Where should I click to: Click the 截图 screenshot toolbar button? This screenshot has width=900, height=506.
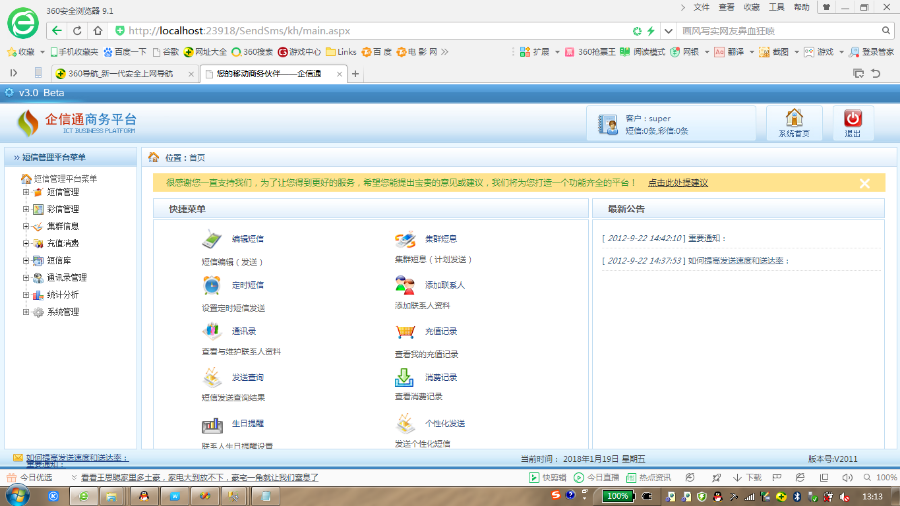(774, 52)
